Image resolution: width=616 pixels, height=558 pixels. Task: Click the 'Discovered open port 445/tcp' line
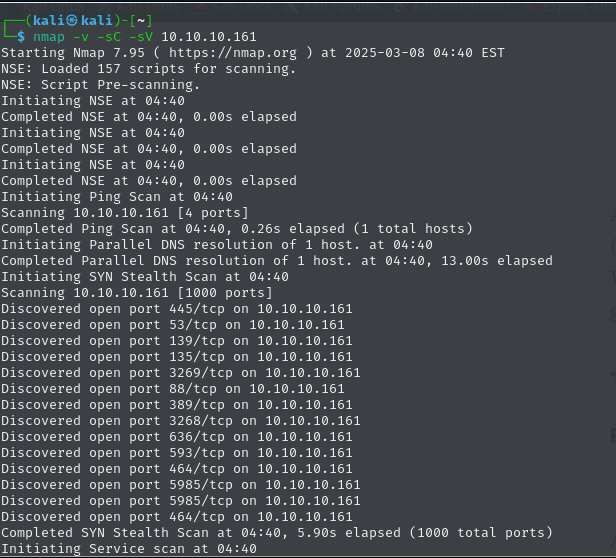pos(176,309)
